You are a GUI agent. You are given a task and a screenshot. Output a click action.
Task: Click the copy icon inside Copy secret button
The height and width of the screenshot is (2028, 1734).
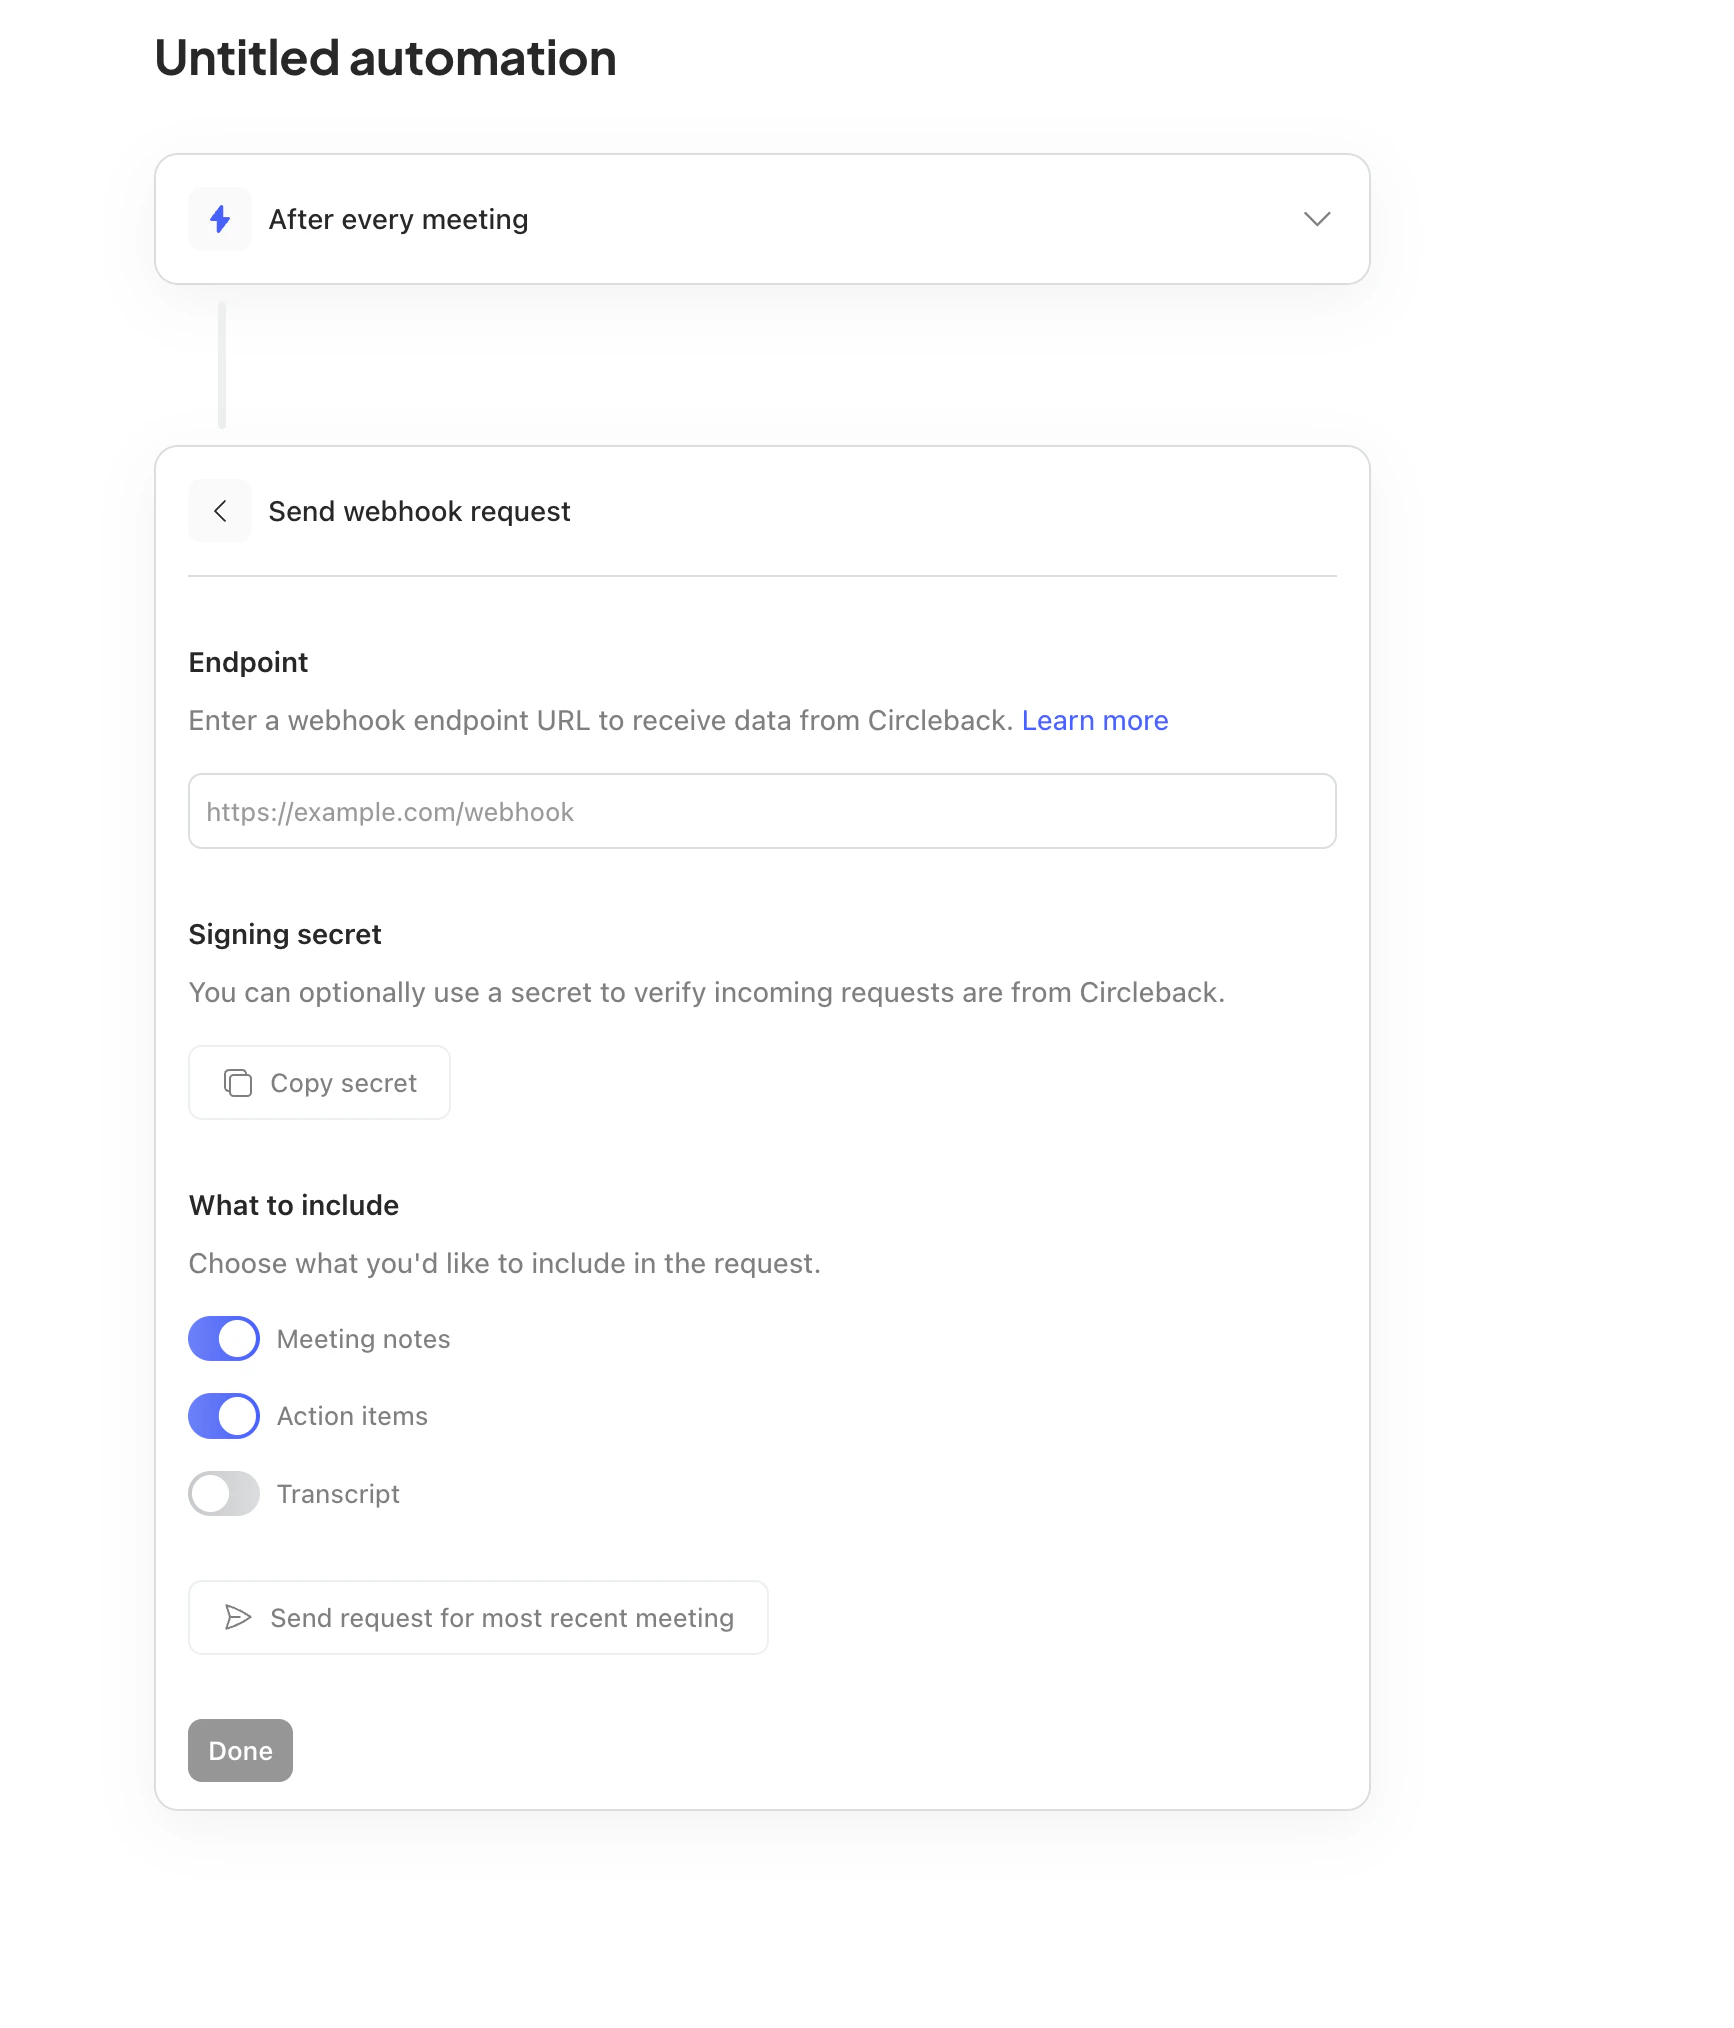(x=239, y=1082)
